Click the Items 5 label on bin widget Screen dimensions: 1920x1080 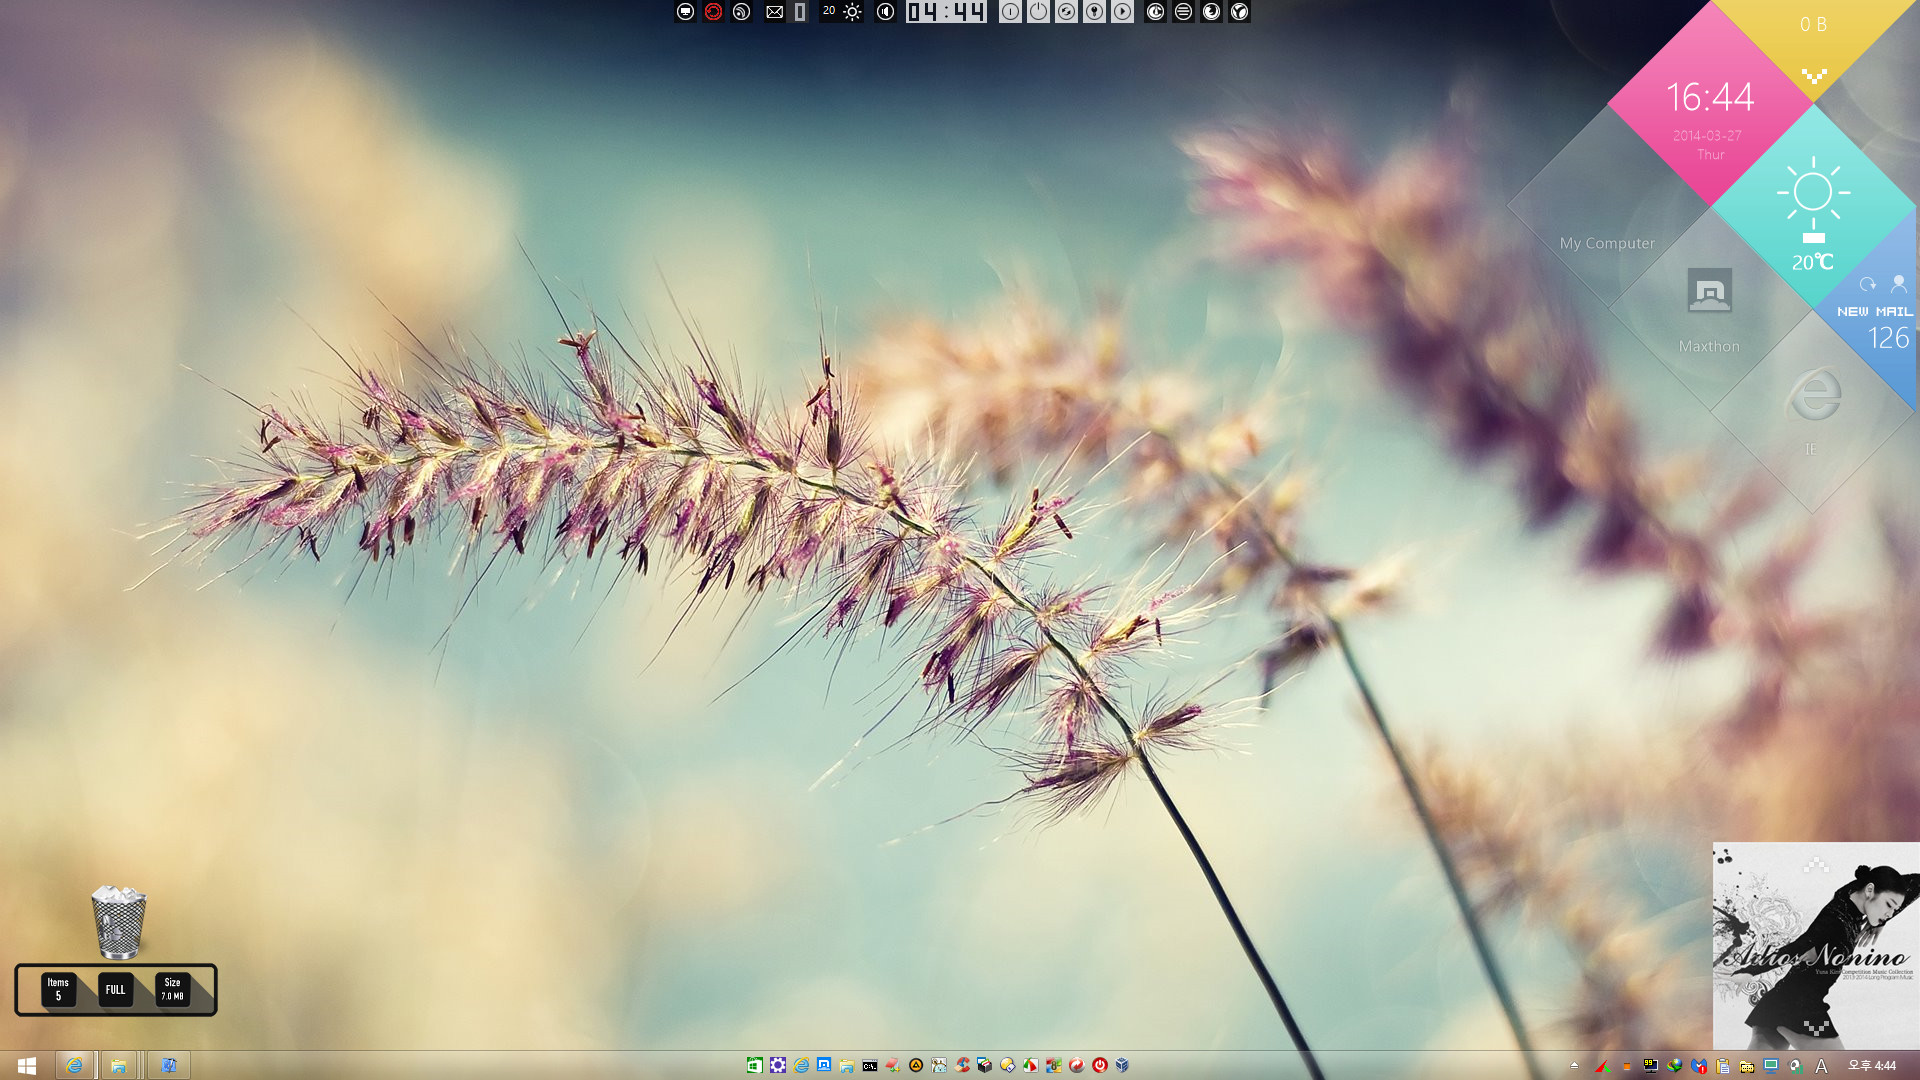click(58, 990)
